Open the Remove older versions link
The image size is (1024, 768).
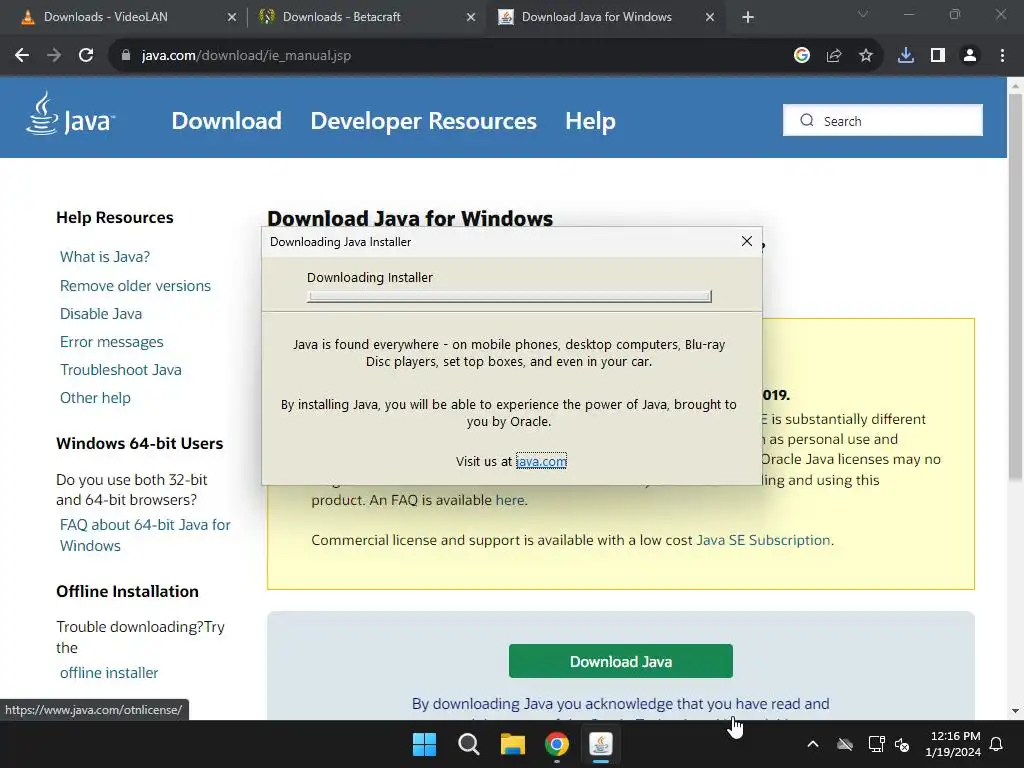pyautogui.click(x=135, y=286)
